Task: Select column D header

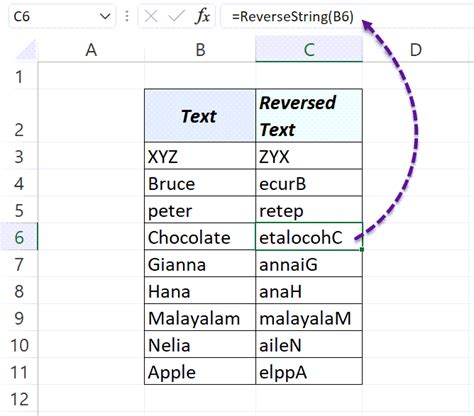Action: (416, 50)
